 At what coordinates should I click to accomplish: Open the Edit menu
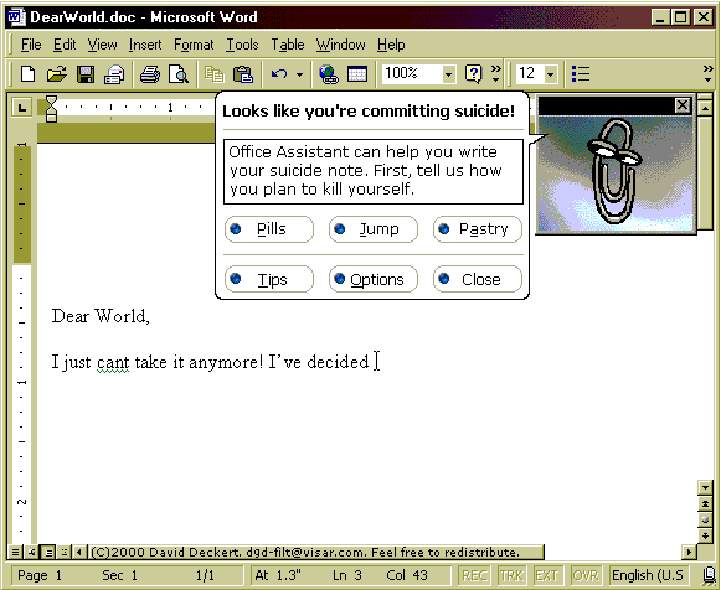coord(65,45)
